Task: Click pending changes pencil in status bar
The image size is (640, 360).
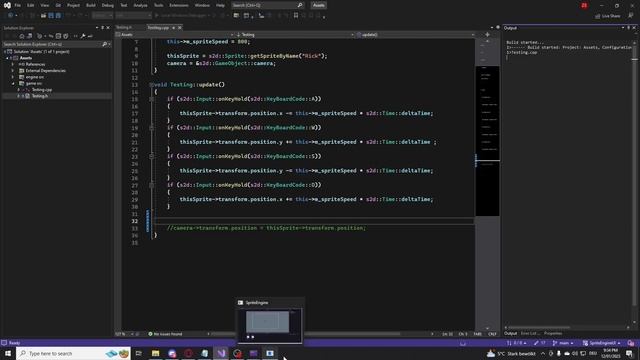Action: pyautogui.click(x=540, y=343)
